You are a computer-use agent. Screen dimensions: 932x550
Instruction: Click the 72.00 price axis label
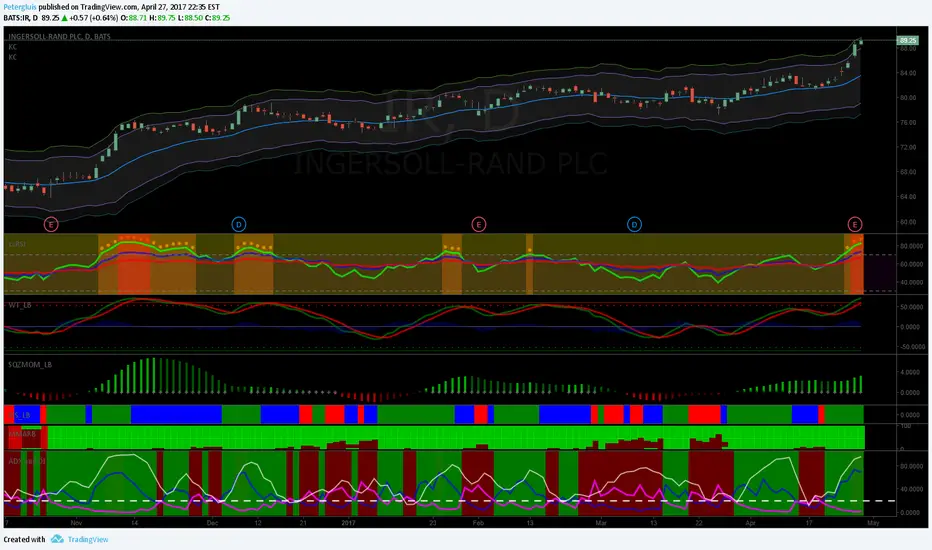pos(908,147)
